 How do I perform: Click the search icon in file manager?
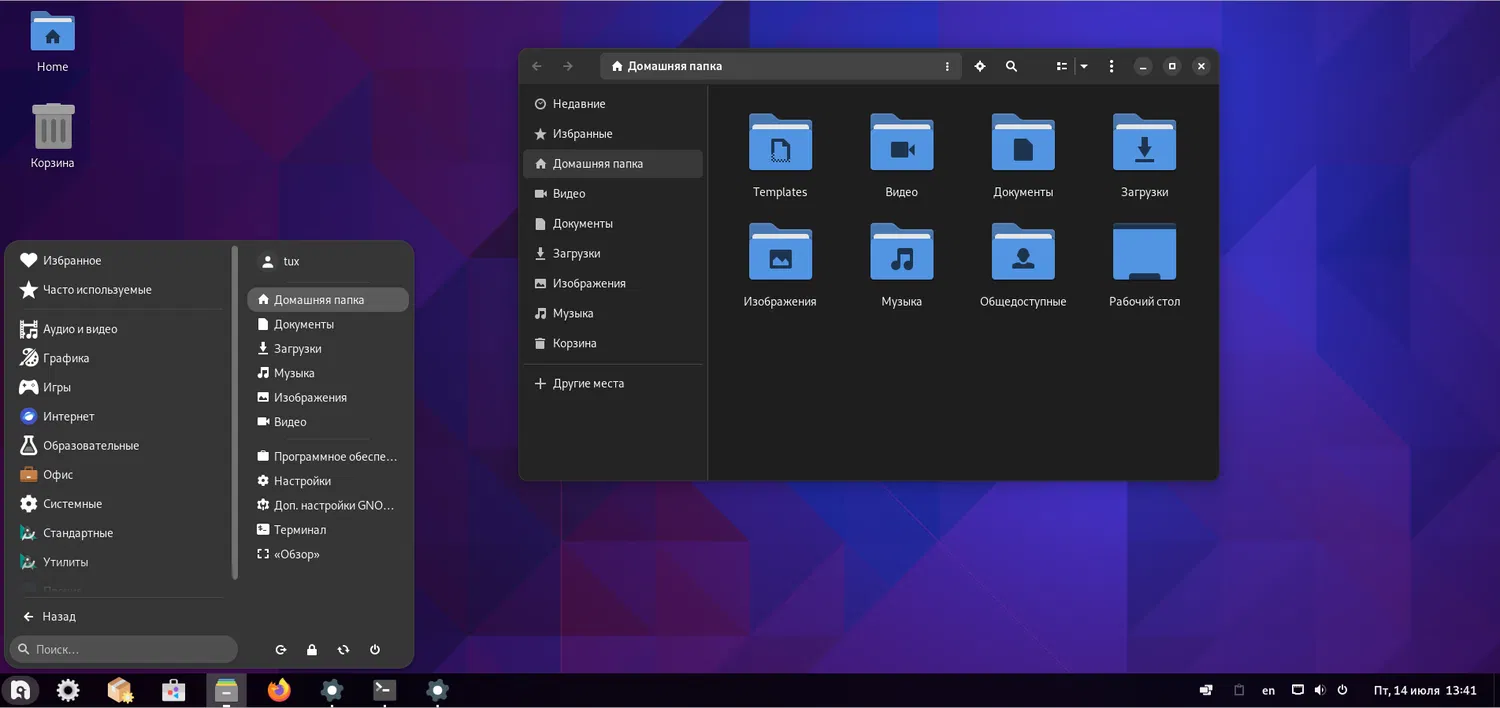(x=1011, y=66)
